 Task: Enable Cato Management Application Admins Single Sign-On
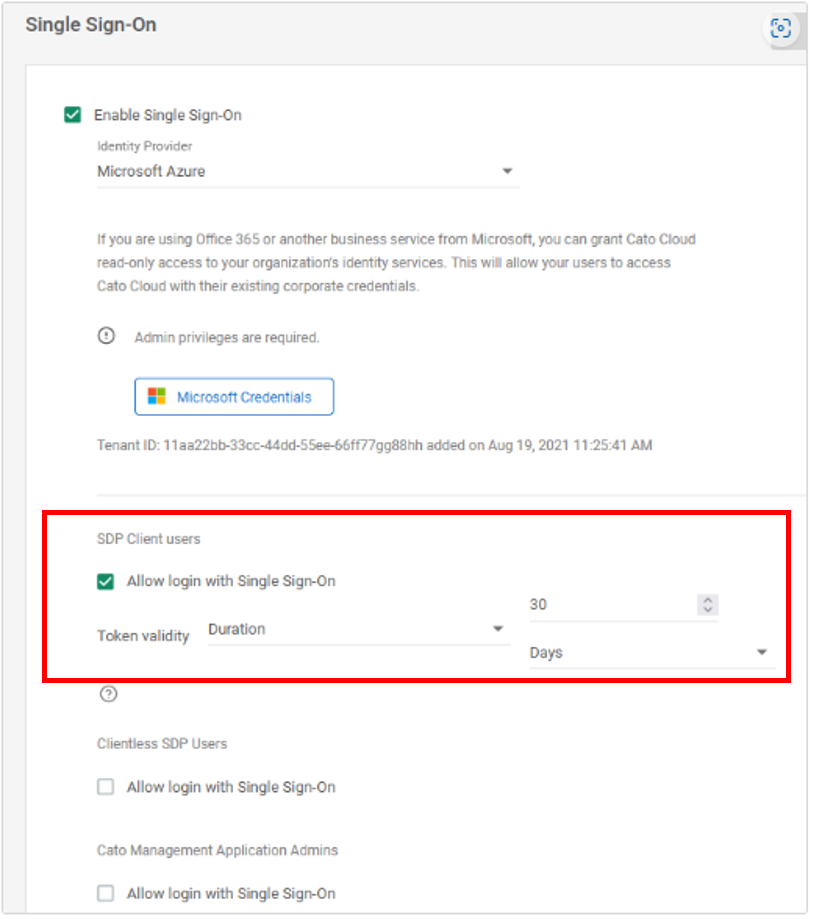[x=106, y=893]
